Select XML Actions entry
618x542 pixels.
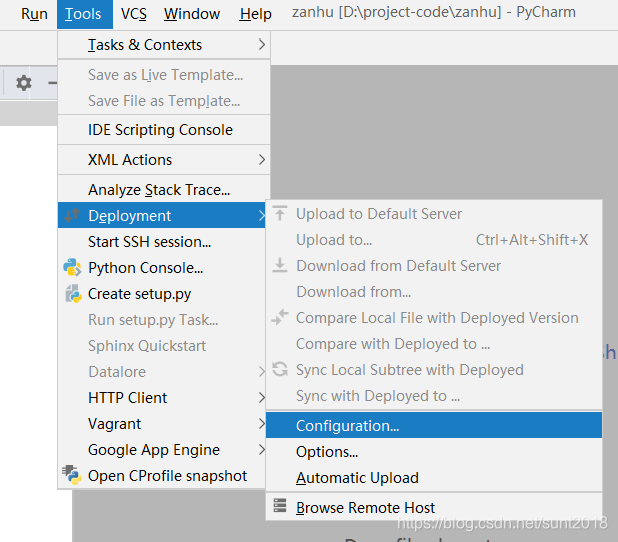click(x=164, y=160)
